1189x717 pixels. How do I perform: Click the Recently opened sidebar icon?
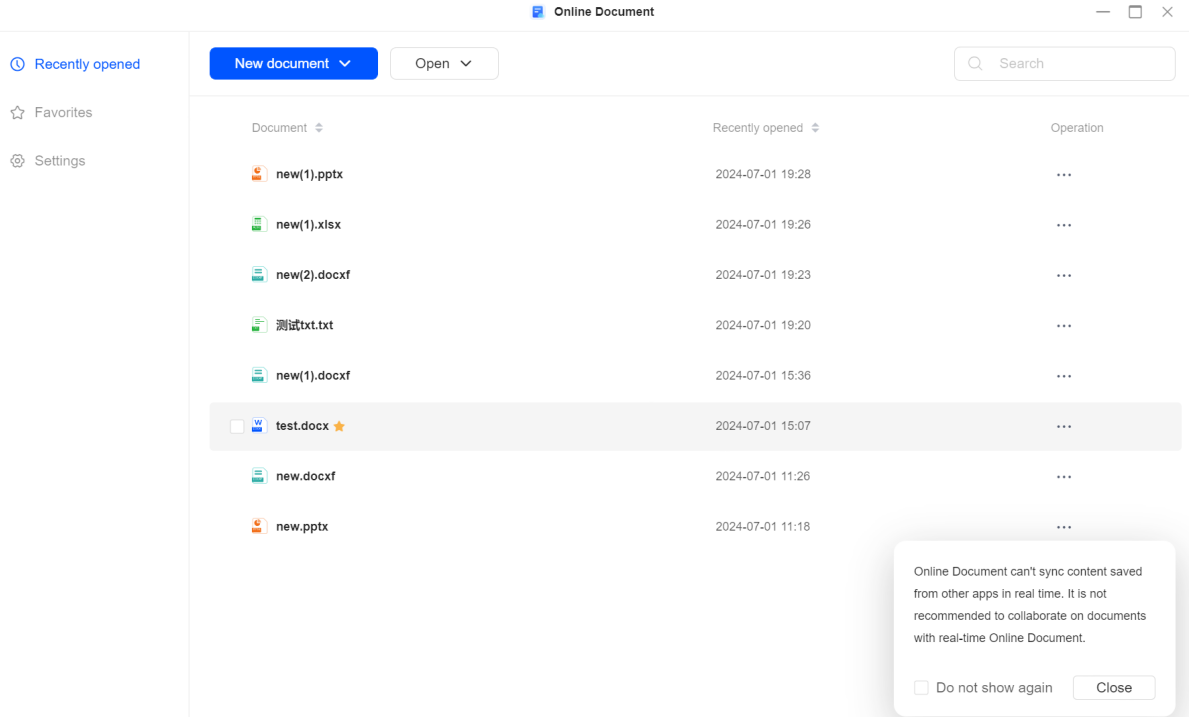16,63
